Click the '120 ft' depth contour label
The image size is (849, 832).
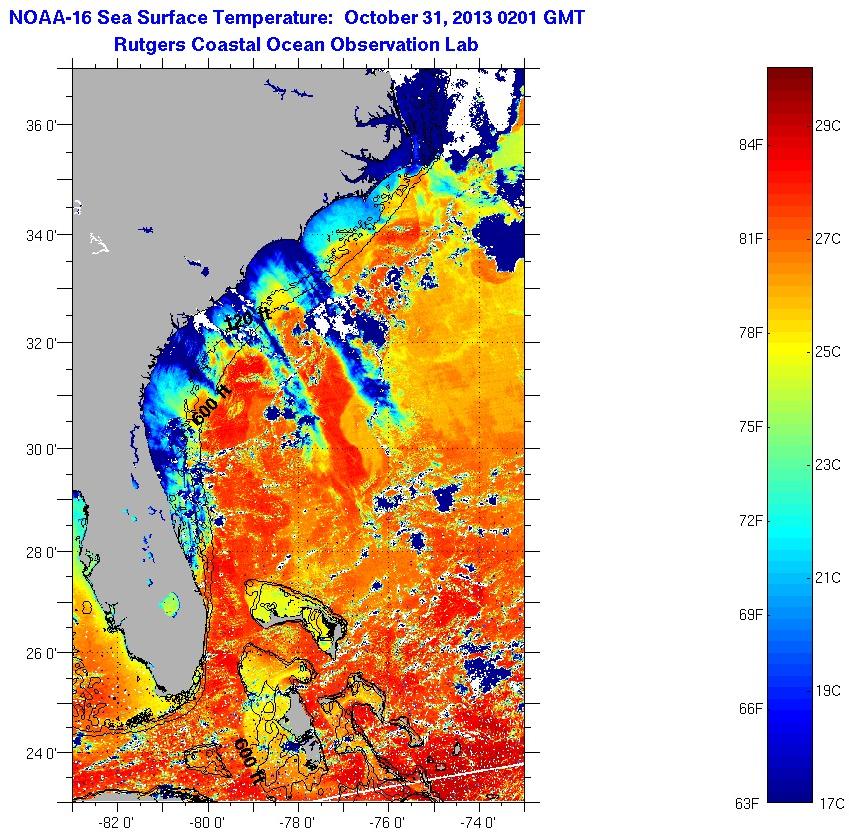click(x=247, y=317)
